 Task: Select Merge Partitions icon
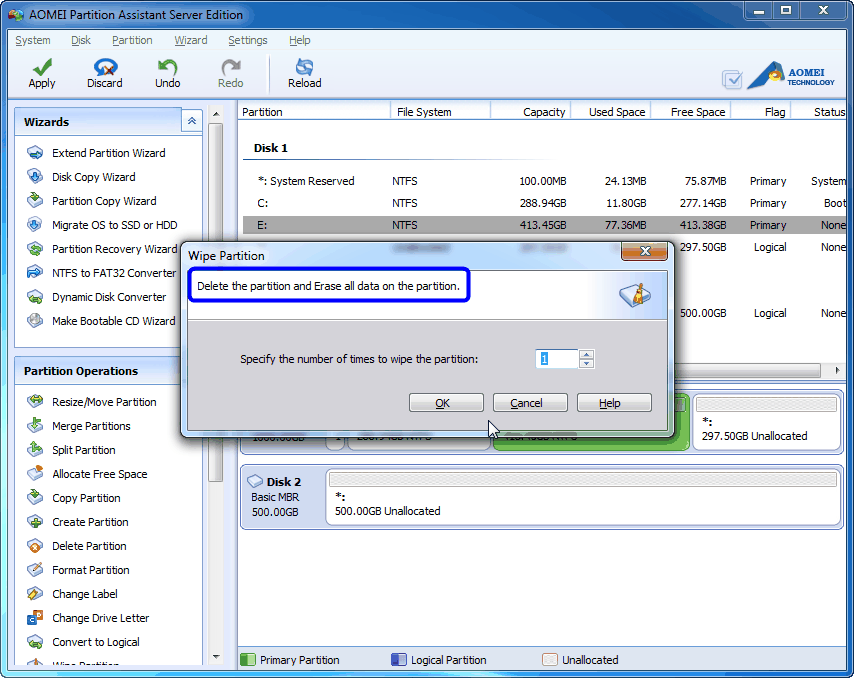click(x=35, y=425)
